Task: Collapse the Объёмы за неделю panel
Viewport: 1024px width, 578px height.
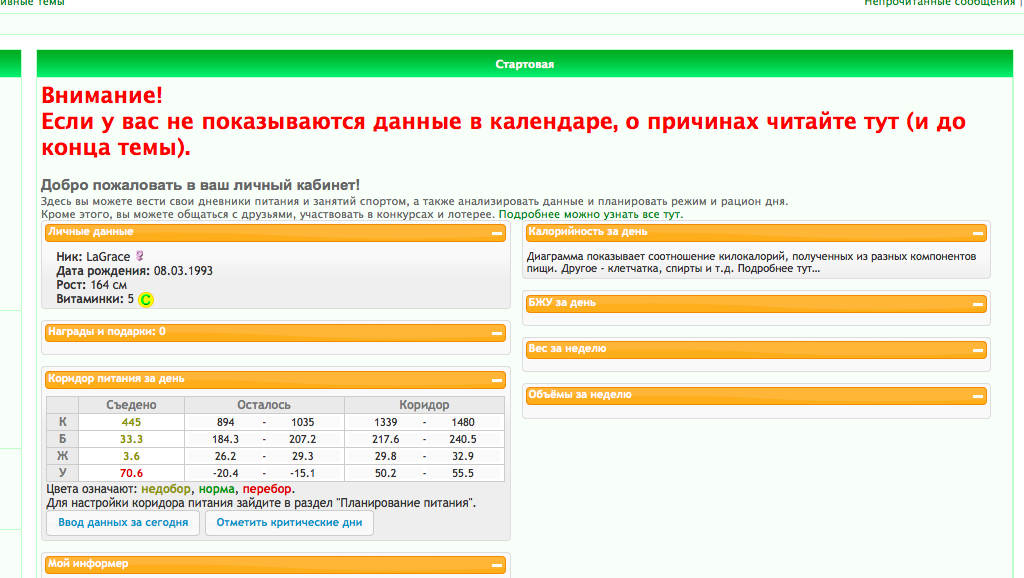Action: (978, 396)
